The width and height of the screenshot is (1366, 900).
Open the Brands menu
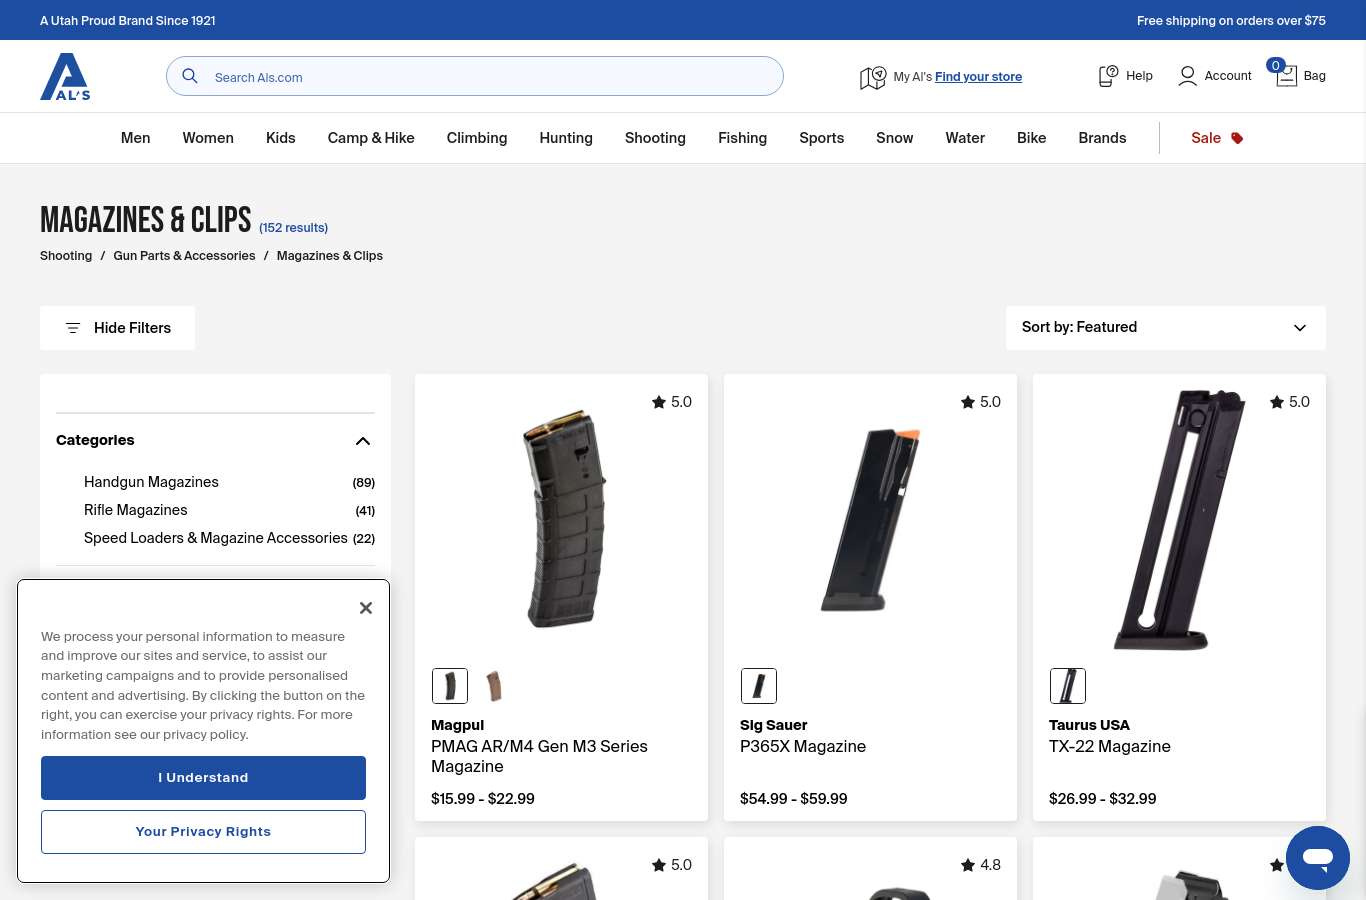[x=1103, y=138]
